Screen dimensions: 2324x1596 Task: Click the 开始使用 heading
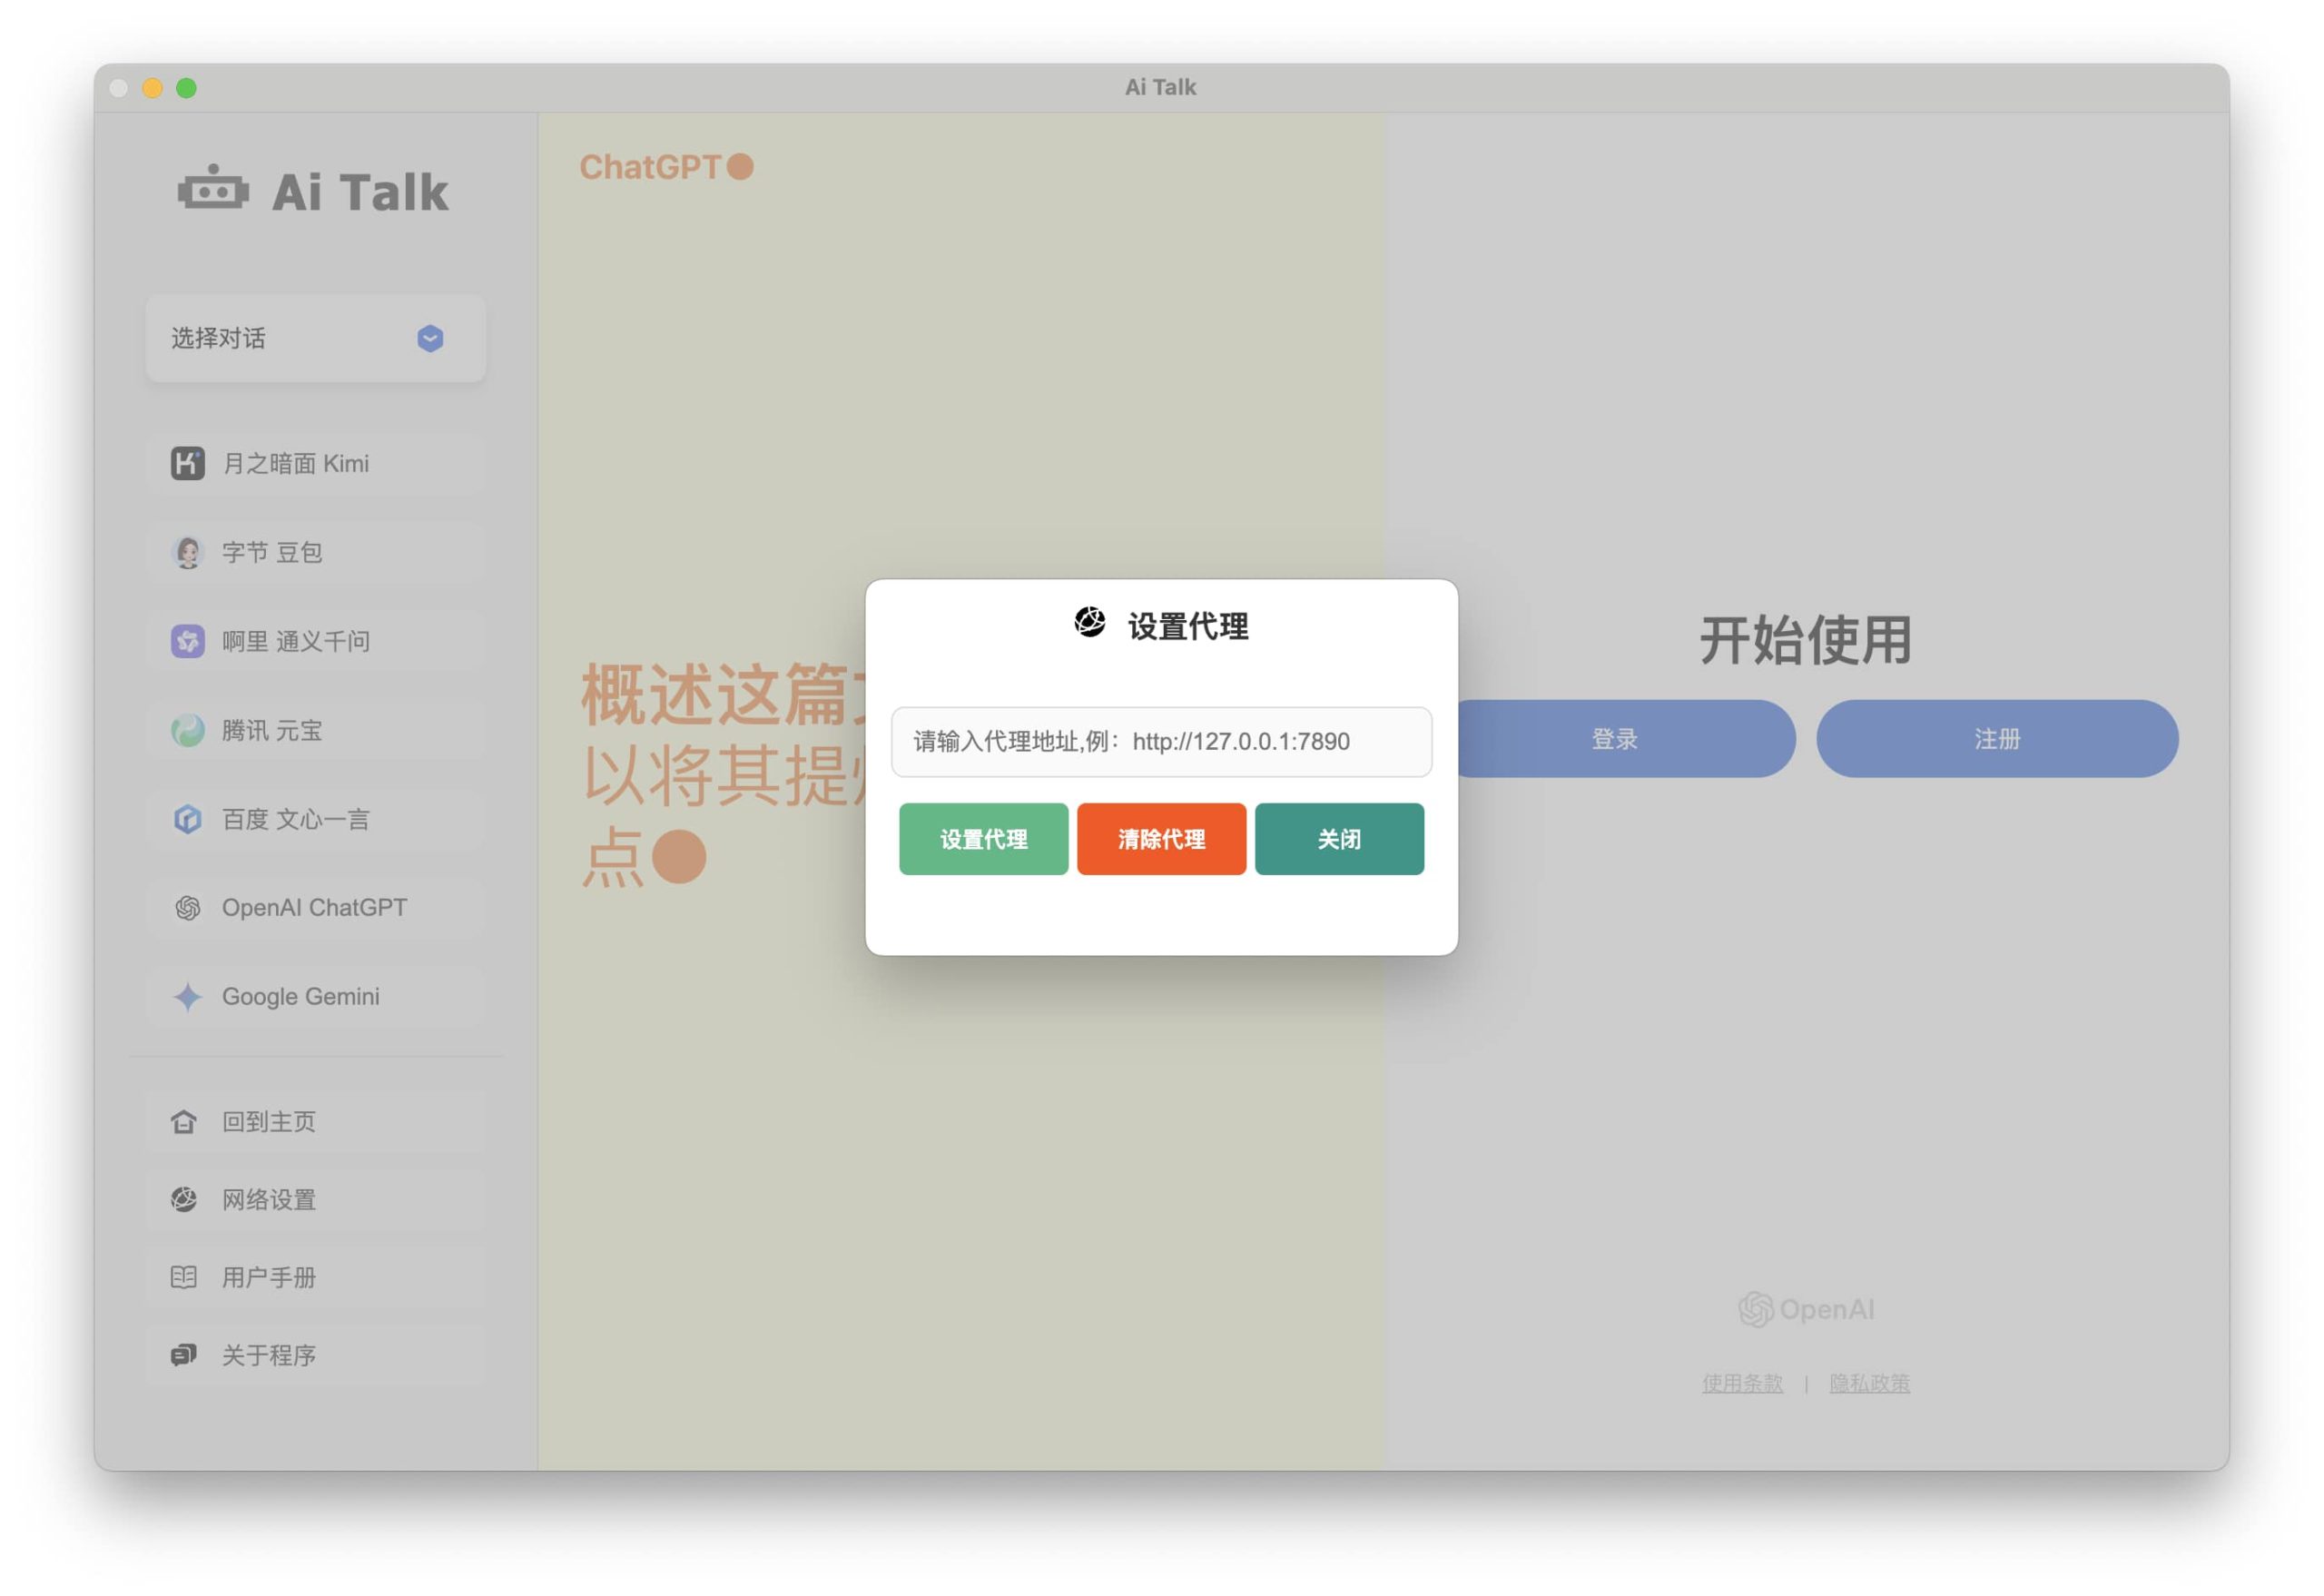pos(1806,640)
